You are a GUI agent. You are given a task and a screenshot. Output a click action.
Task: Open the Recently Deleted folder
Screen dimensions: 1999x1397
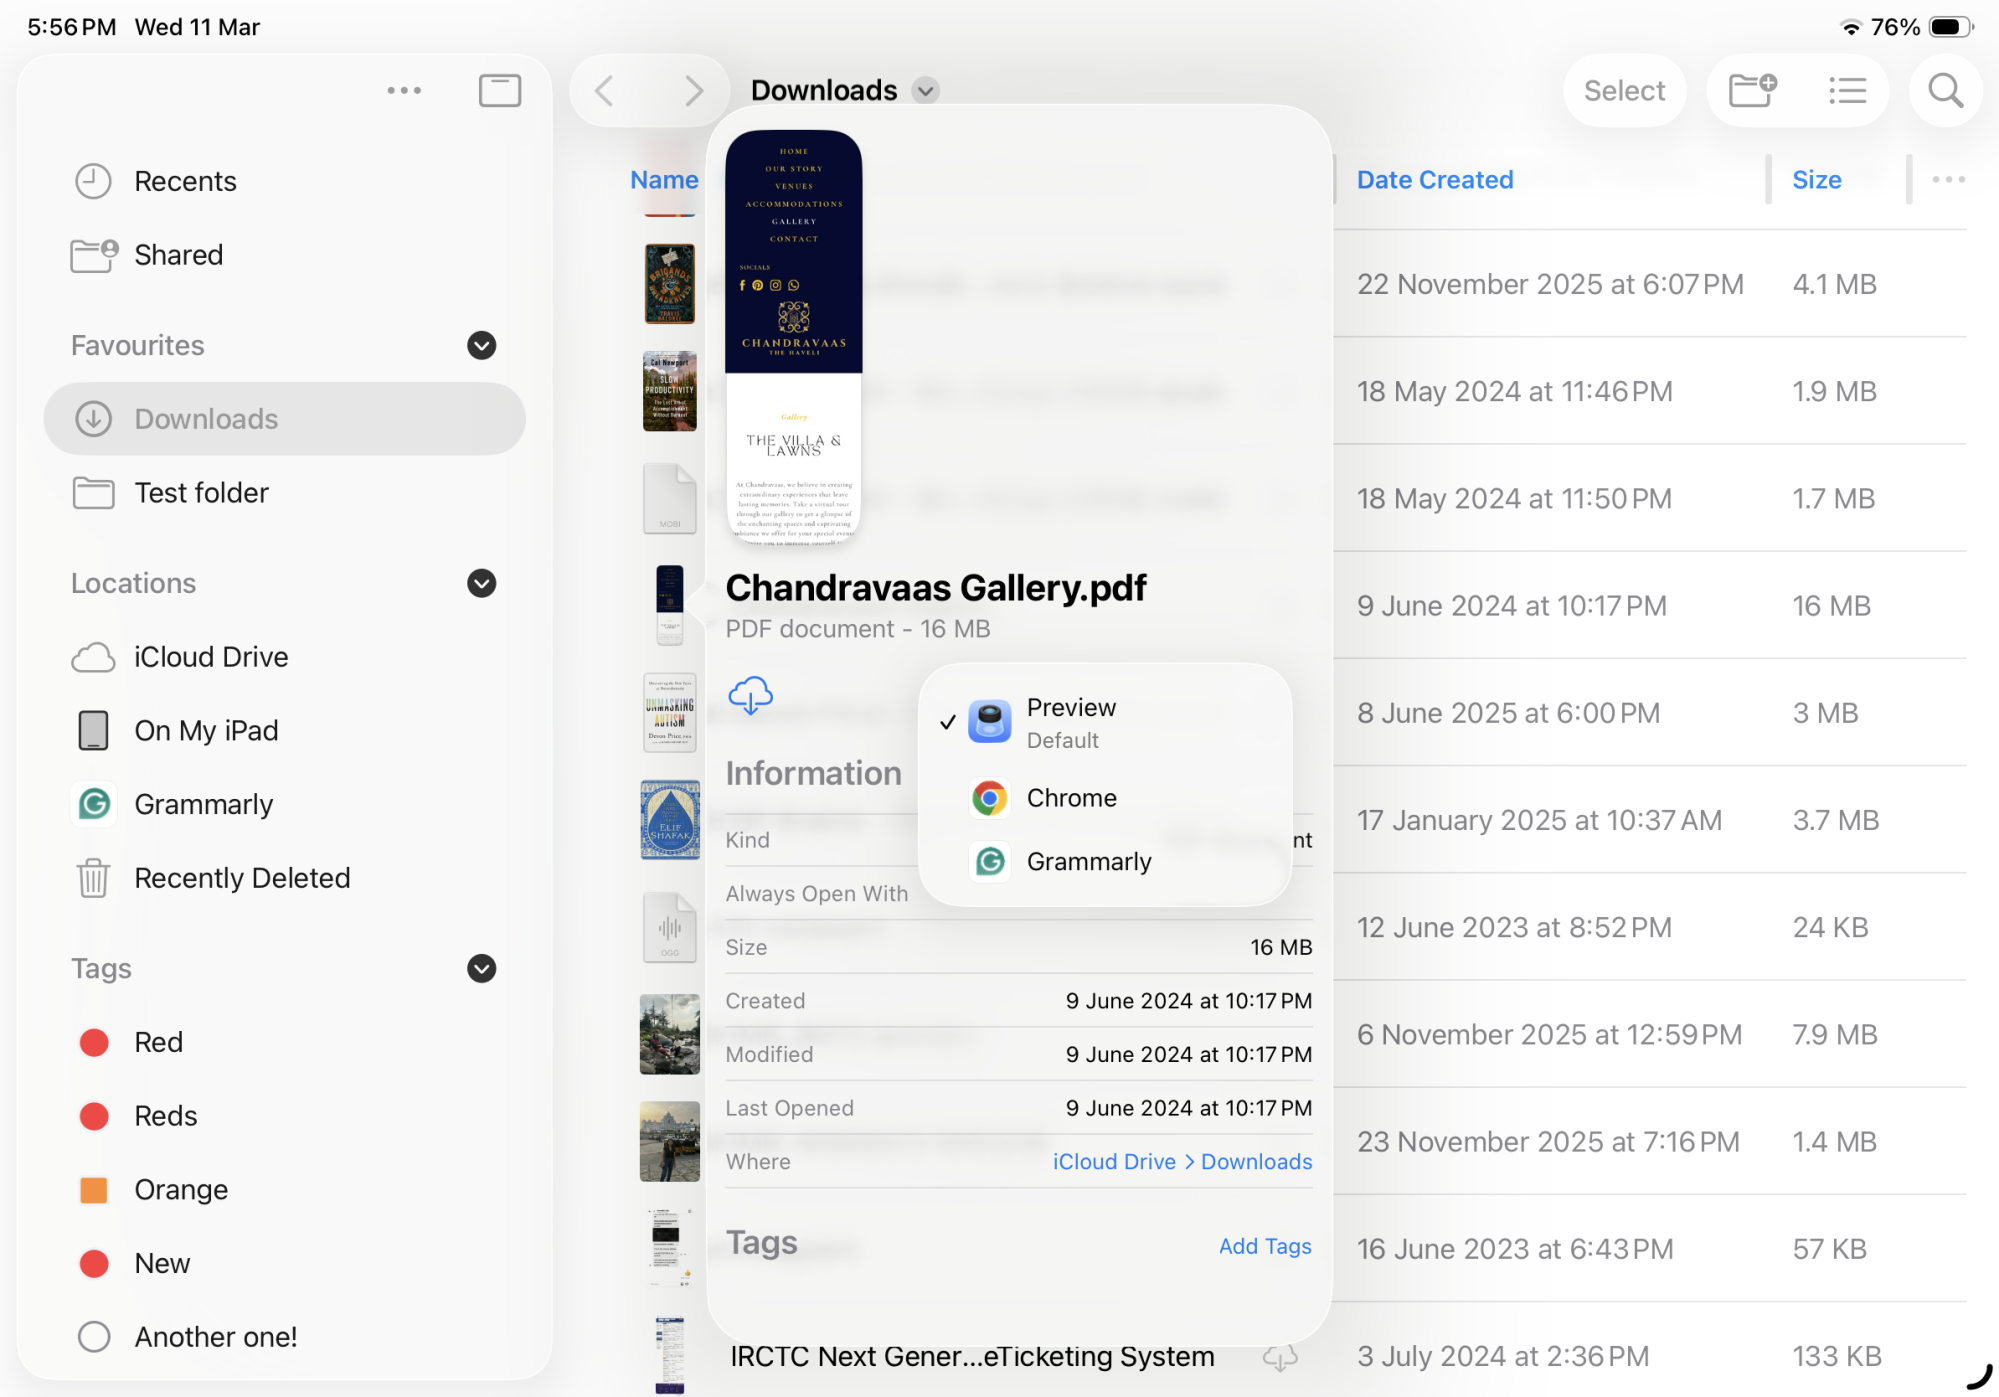tap(242, 878)
